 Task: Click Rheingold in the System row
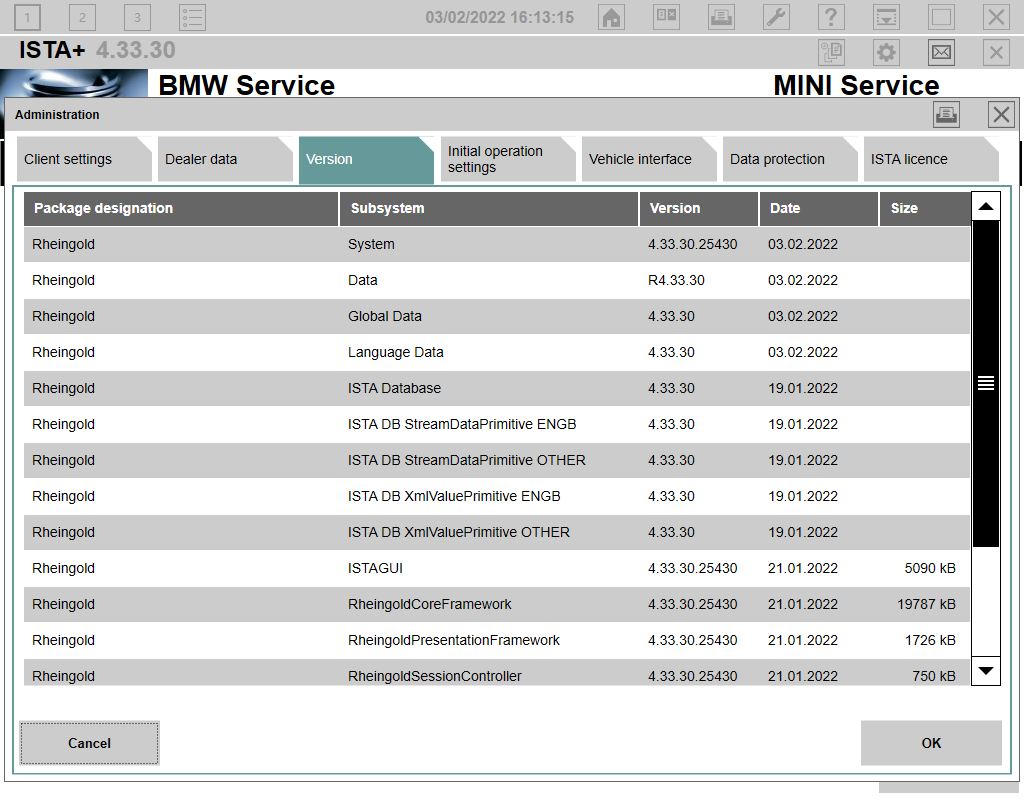tap(63, 244)
